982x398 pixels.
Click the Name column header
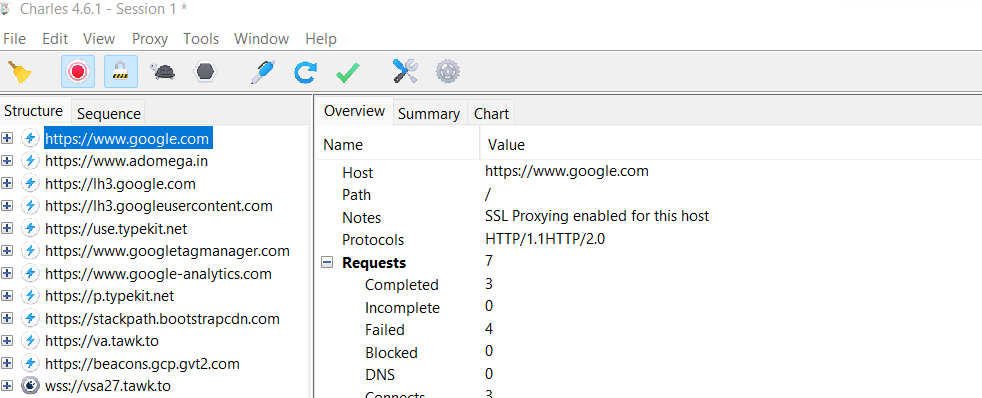click(398, 145)
